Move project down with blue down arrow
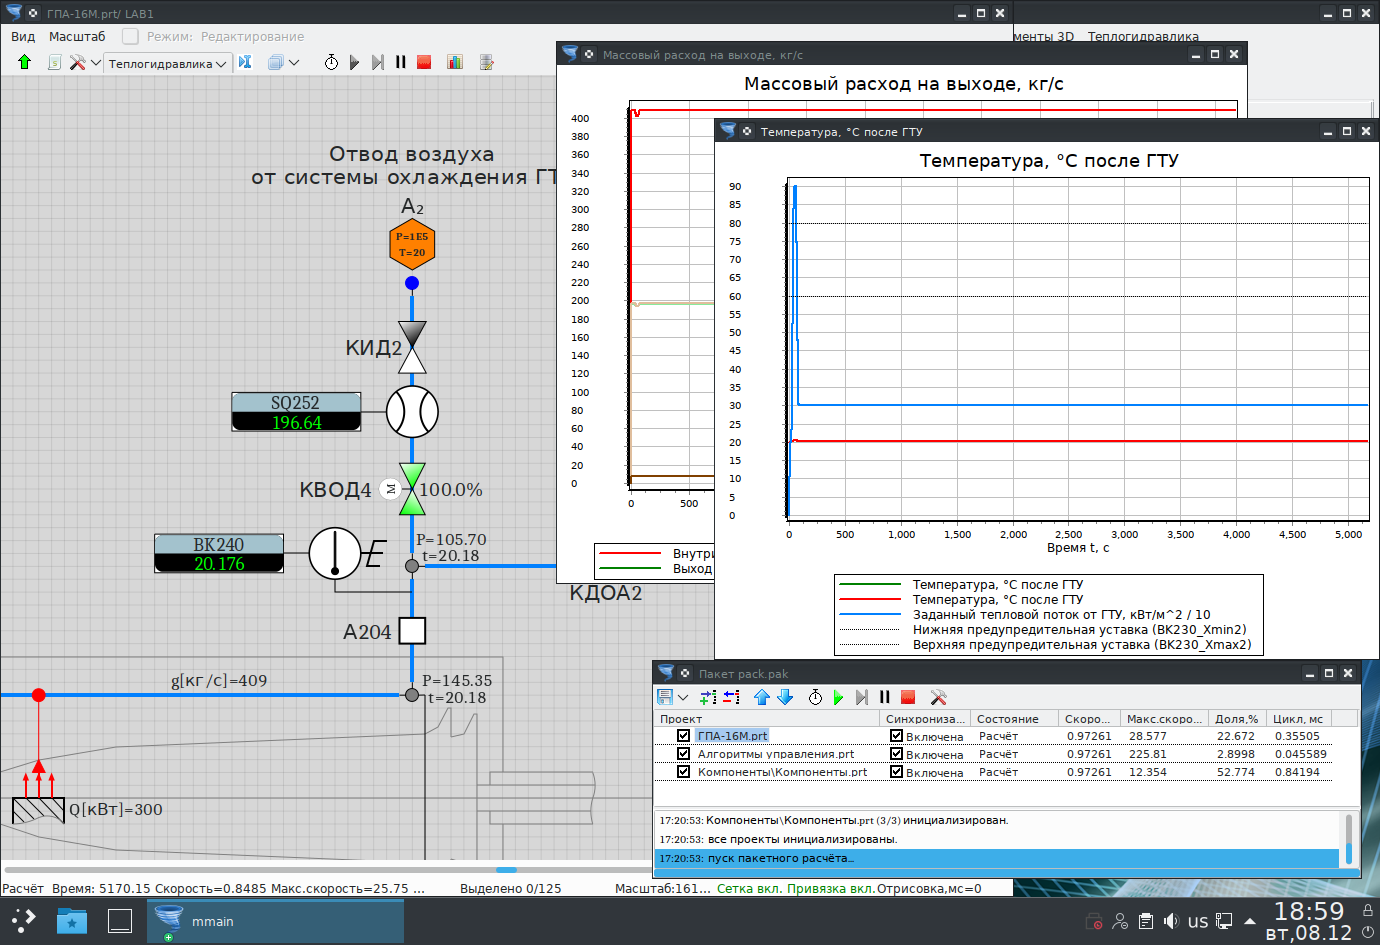Viewport: 1380px width, 945px height. coord(785,697)
